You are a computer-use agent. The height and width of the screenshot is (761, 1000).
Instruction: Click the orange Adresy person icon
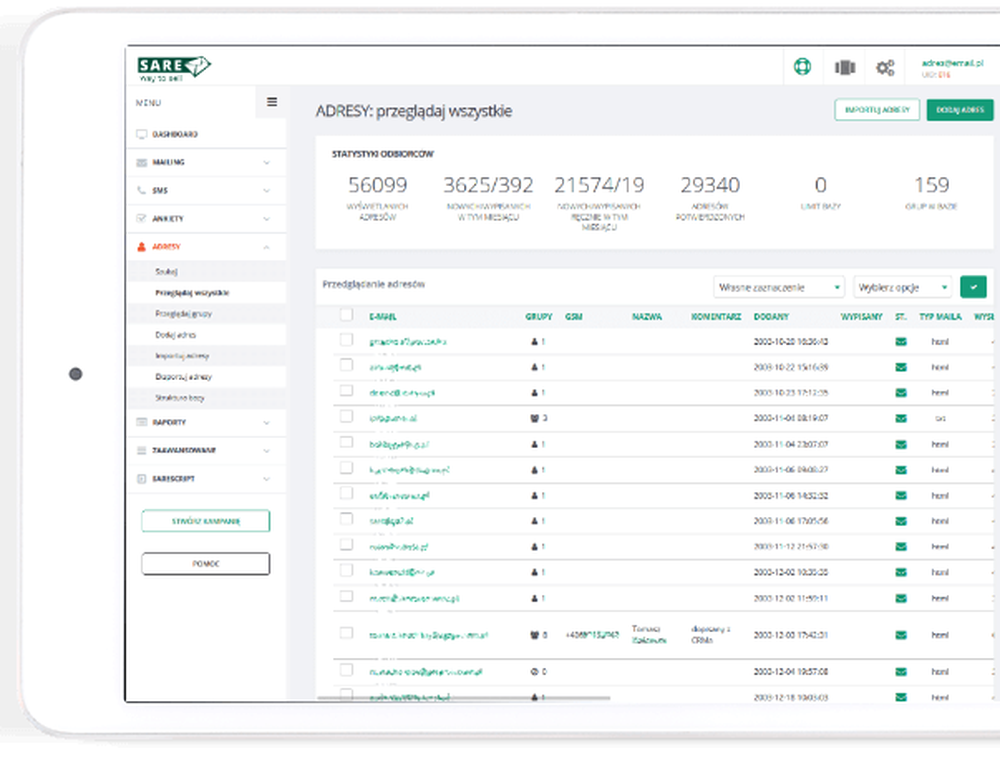click(x=142, y=246)
